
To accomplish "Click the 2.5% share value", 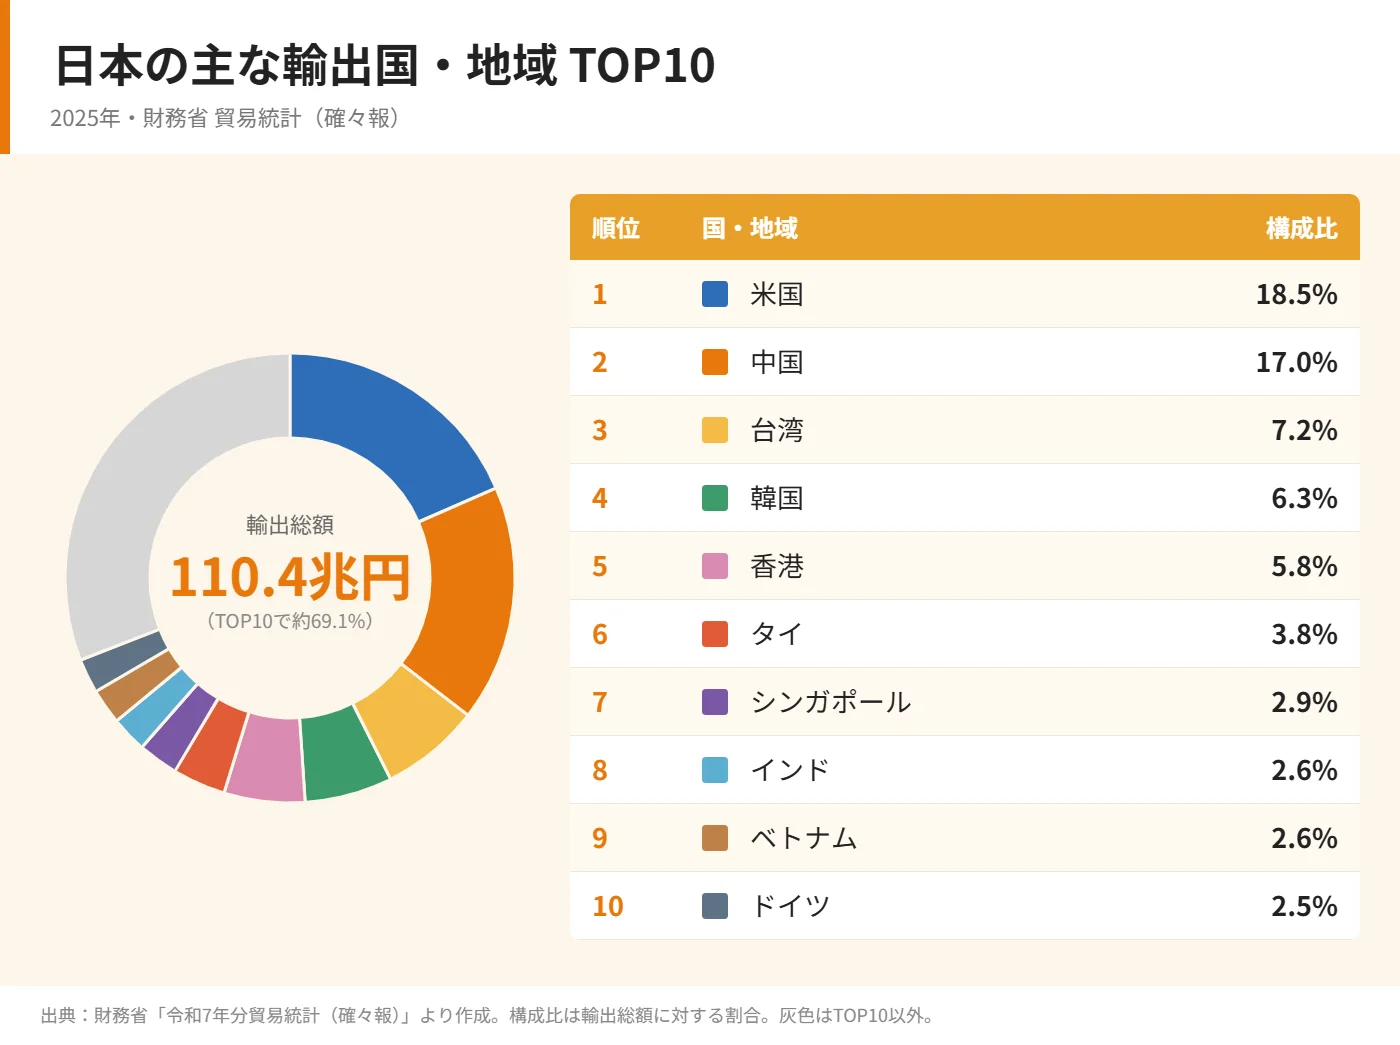I will [x=1304, y=906].
